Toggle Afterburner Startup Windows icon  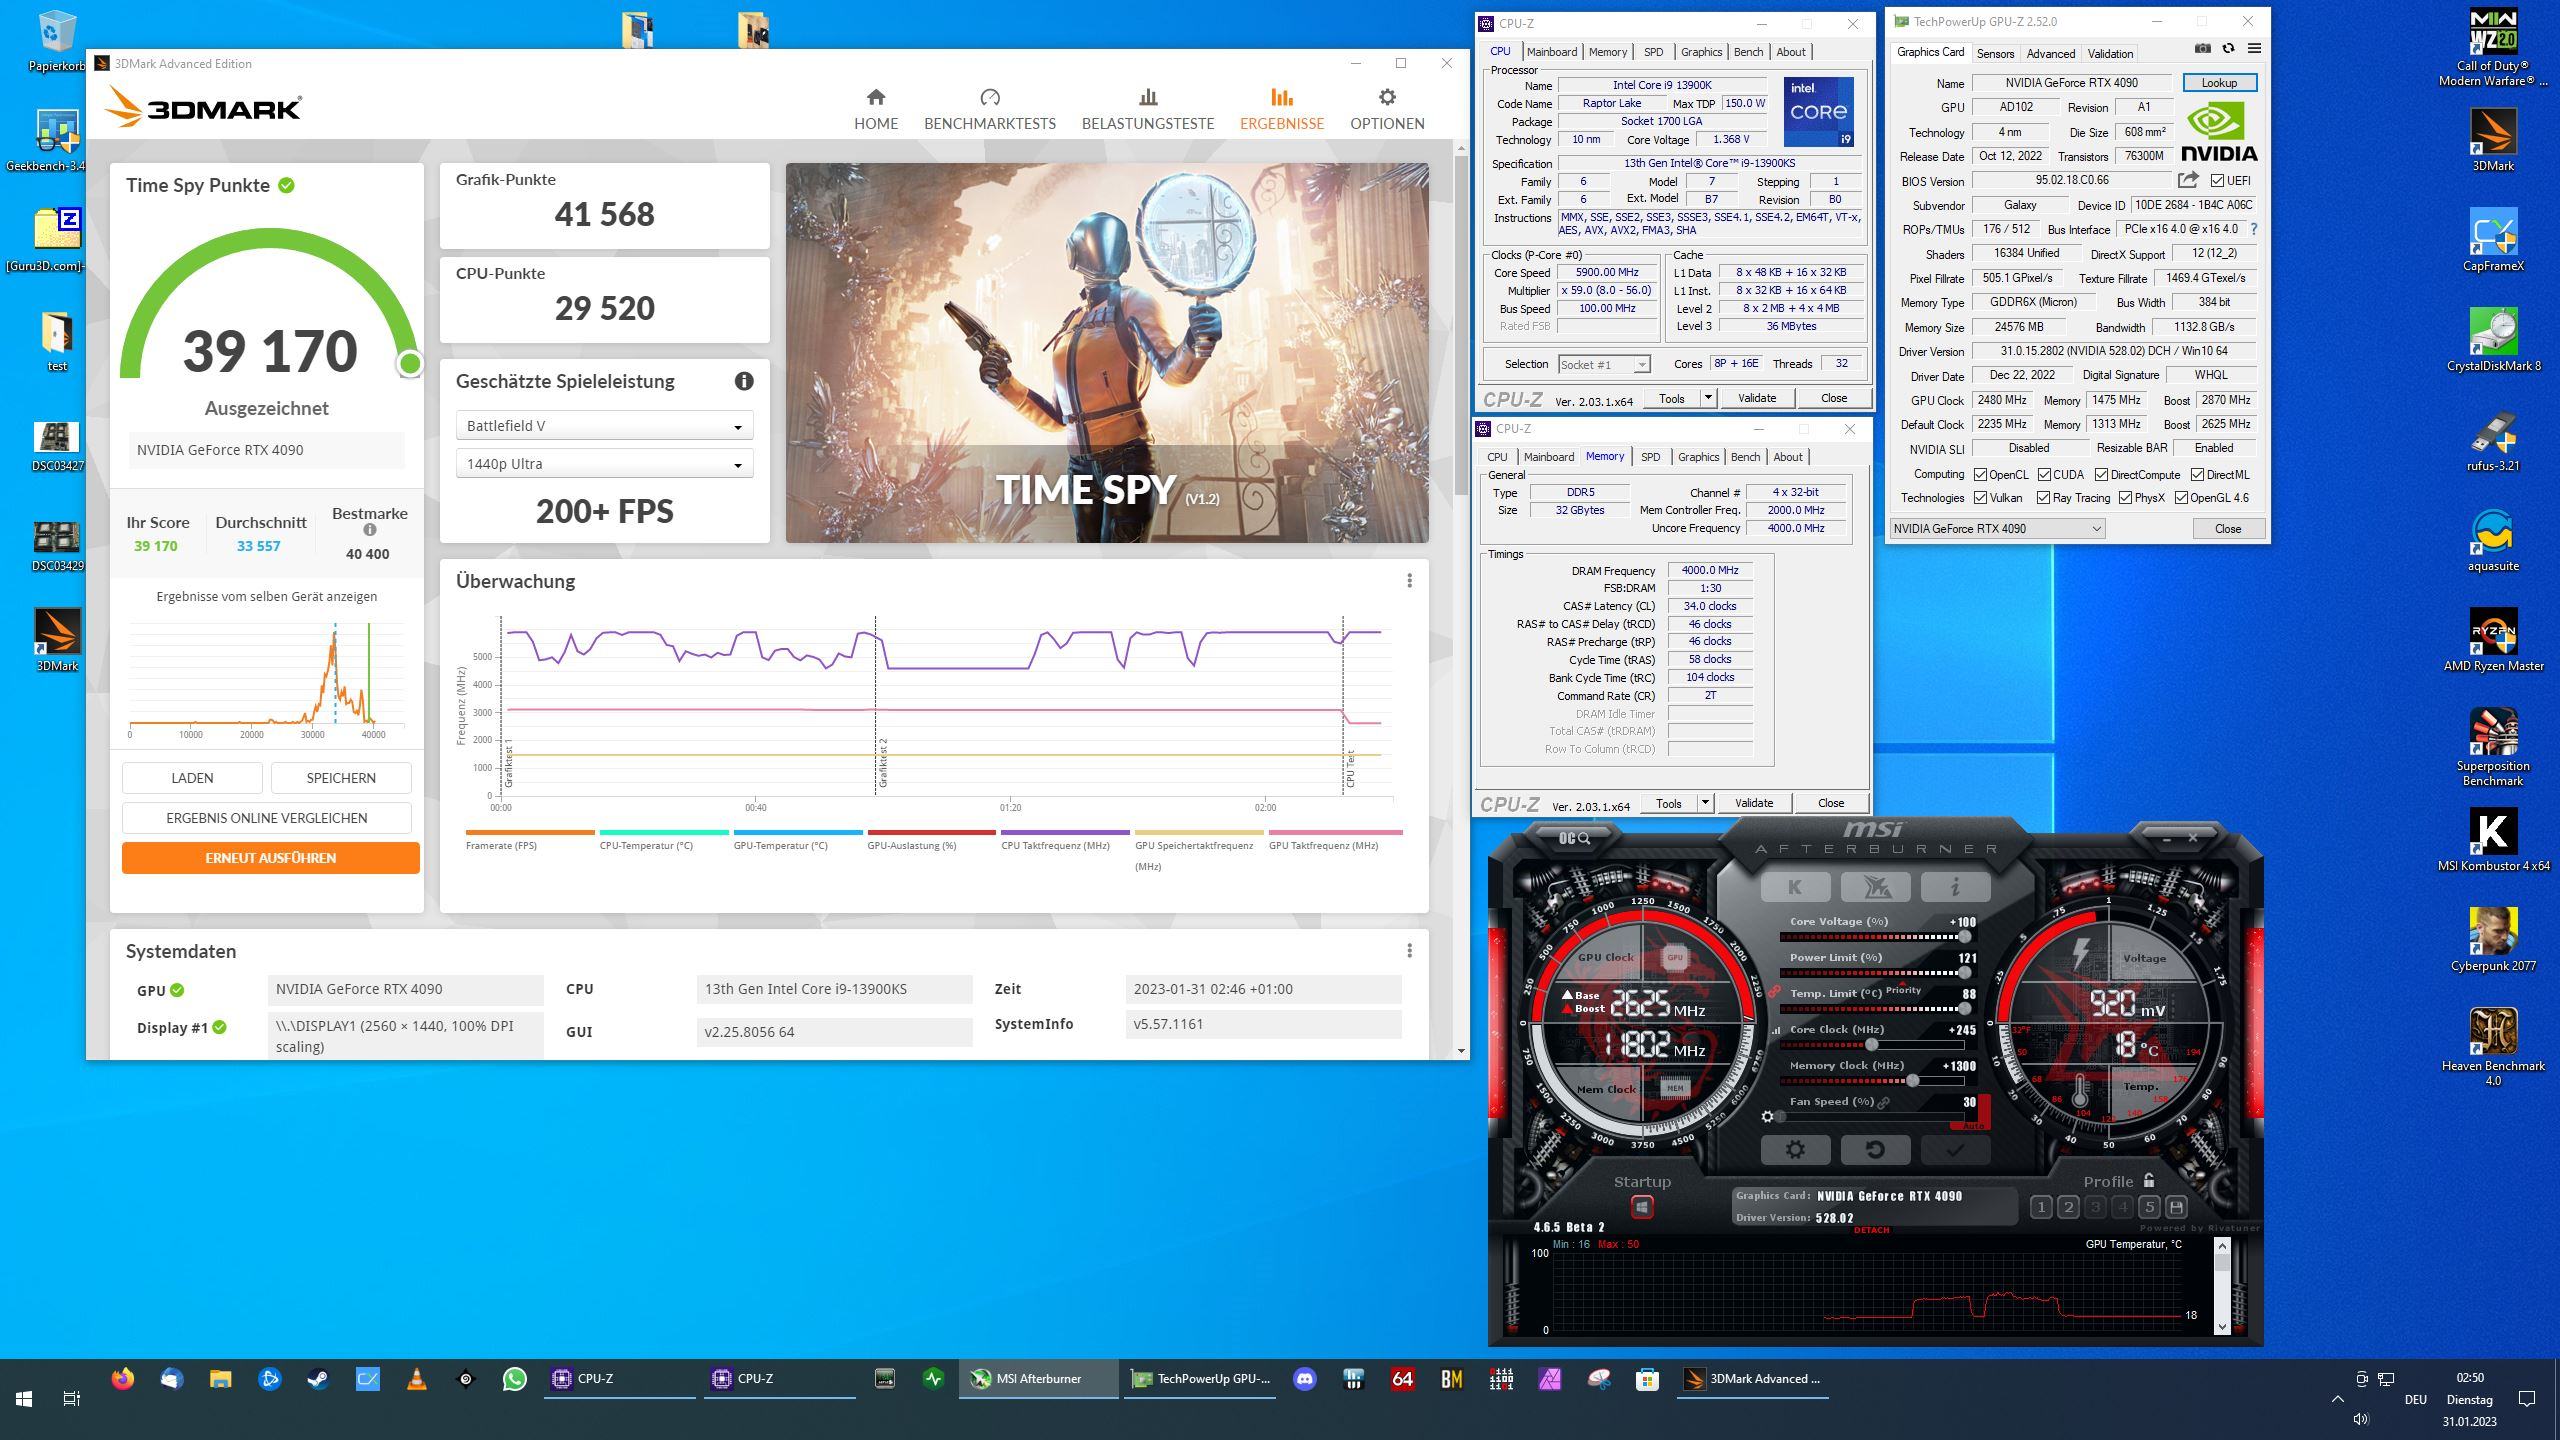click(x=1641, y=1207)
